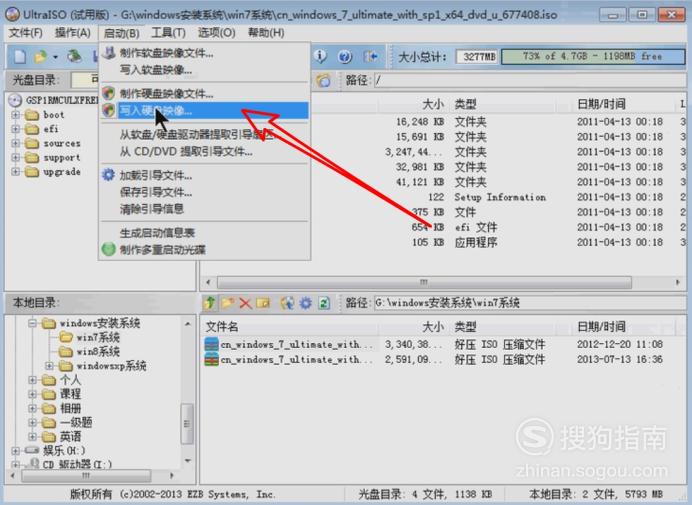Click the Open file folder toolbar icon
Screen dimensions: 692x505
coord(41,57)
